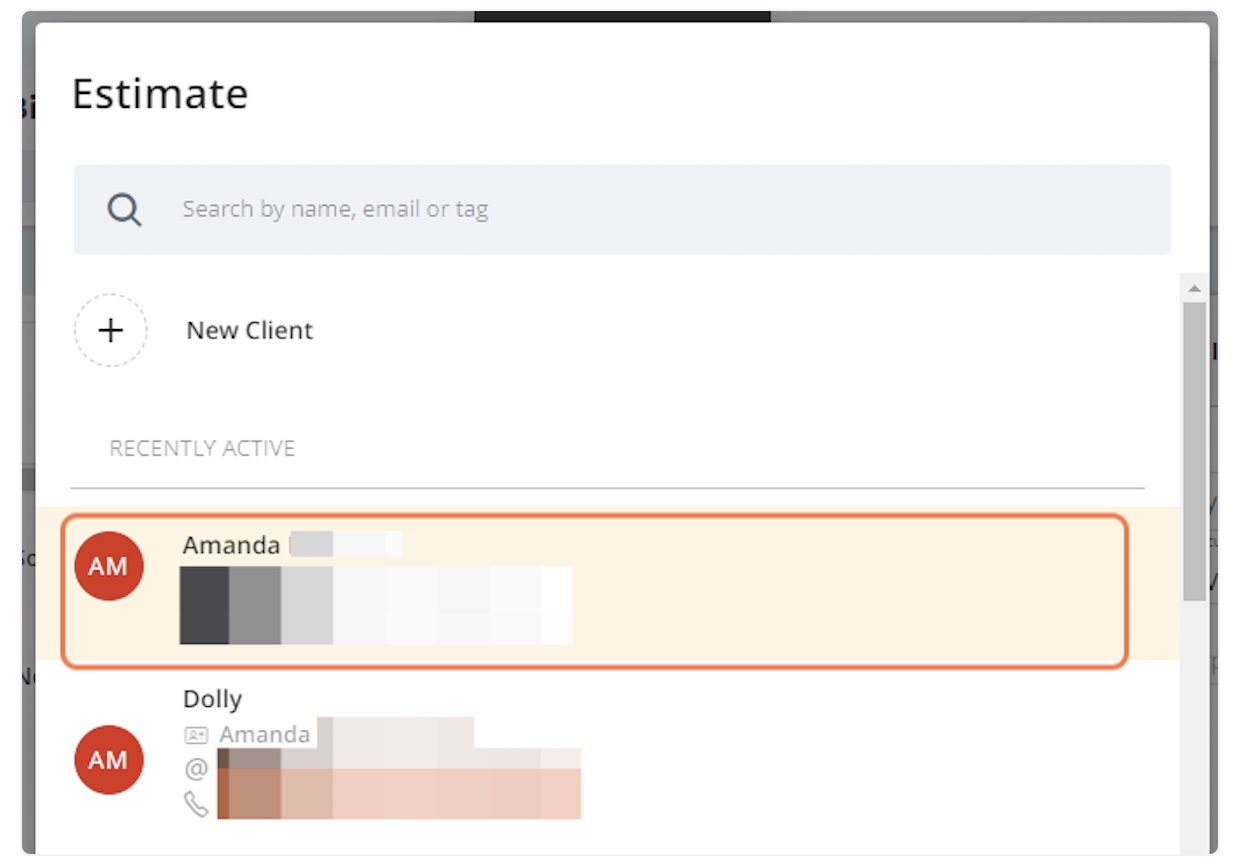This screenshot has height=866, width=1254.
Task: Click the dashed plus circle icon
Action: tap(111, 330)
